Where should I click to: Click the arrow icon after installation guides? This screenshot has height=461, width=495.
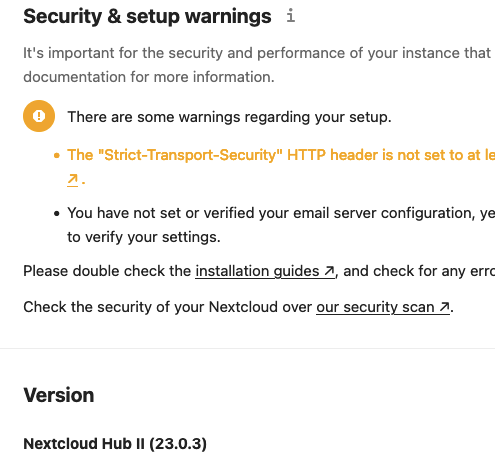click(x=329, y=271)
